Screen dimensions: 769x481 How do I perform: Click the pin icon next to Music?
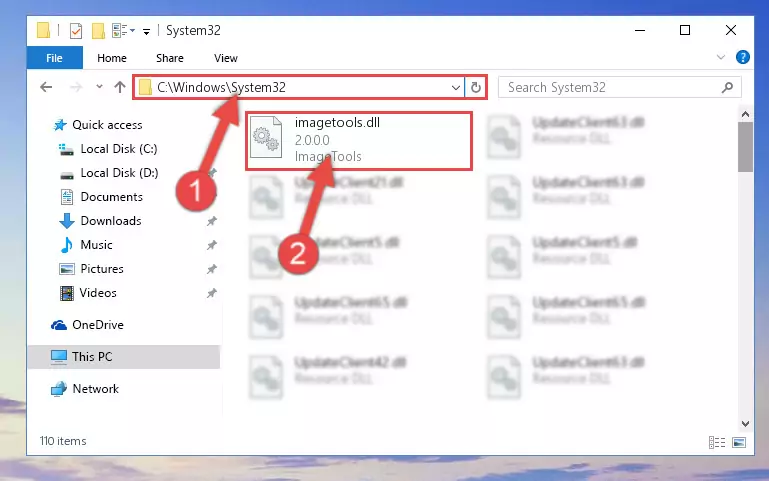[211, 245]
